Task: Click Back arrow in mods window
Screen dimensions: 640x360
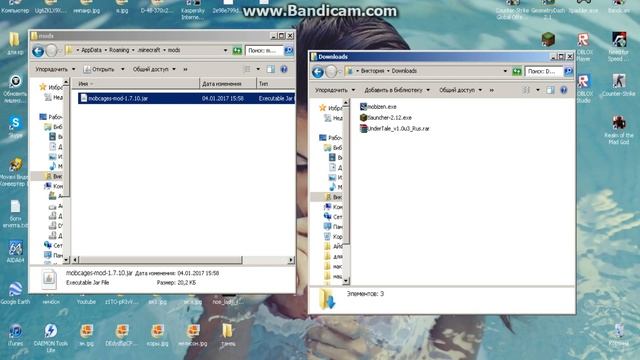Action: [x=38, y=51]
